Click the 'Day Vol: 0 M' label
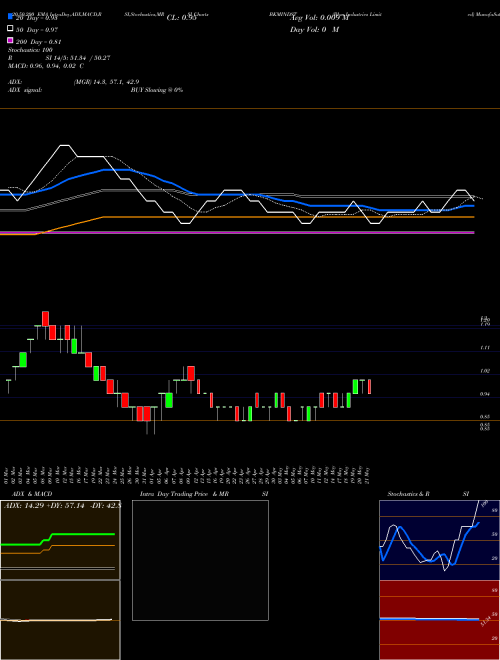The image size is (500, 660). [x=314, y=30]
